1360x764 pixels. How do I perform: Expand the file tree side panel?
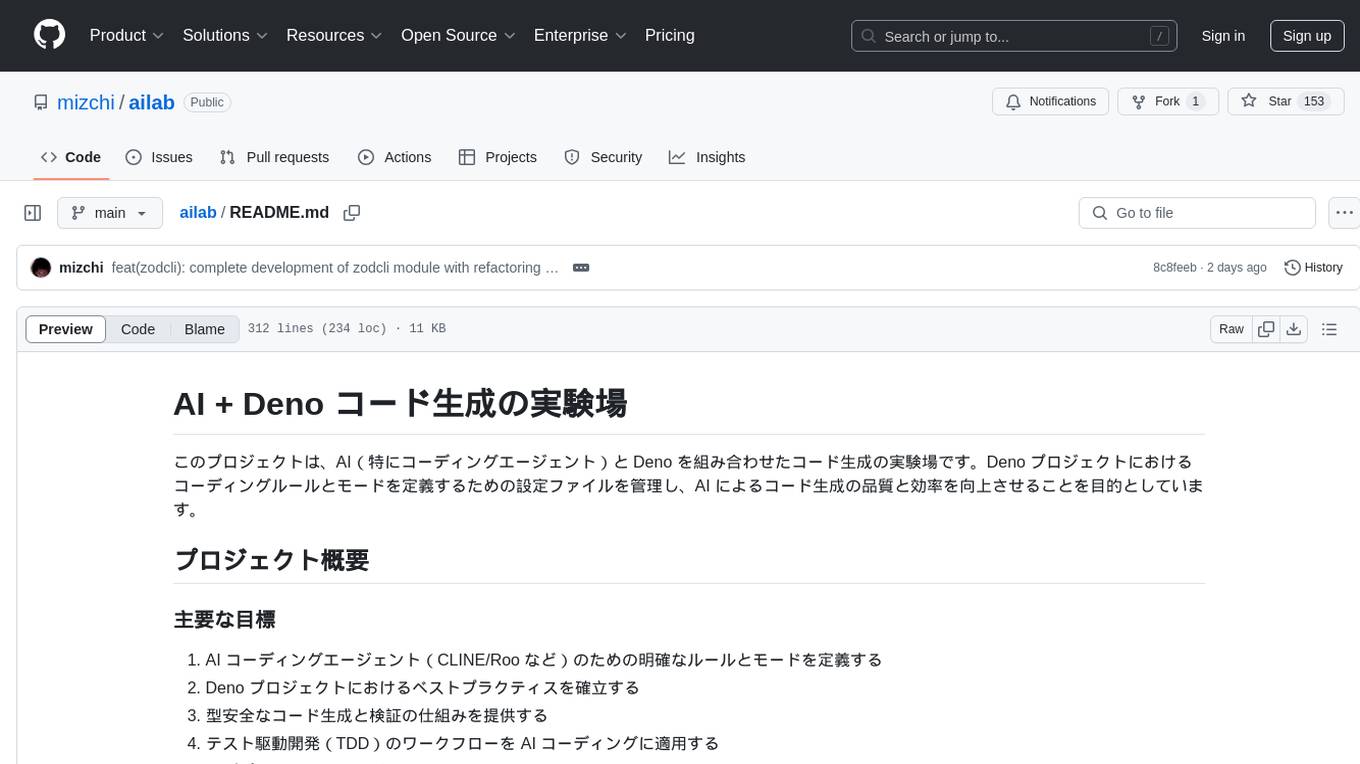(33, 213)
